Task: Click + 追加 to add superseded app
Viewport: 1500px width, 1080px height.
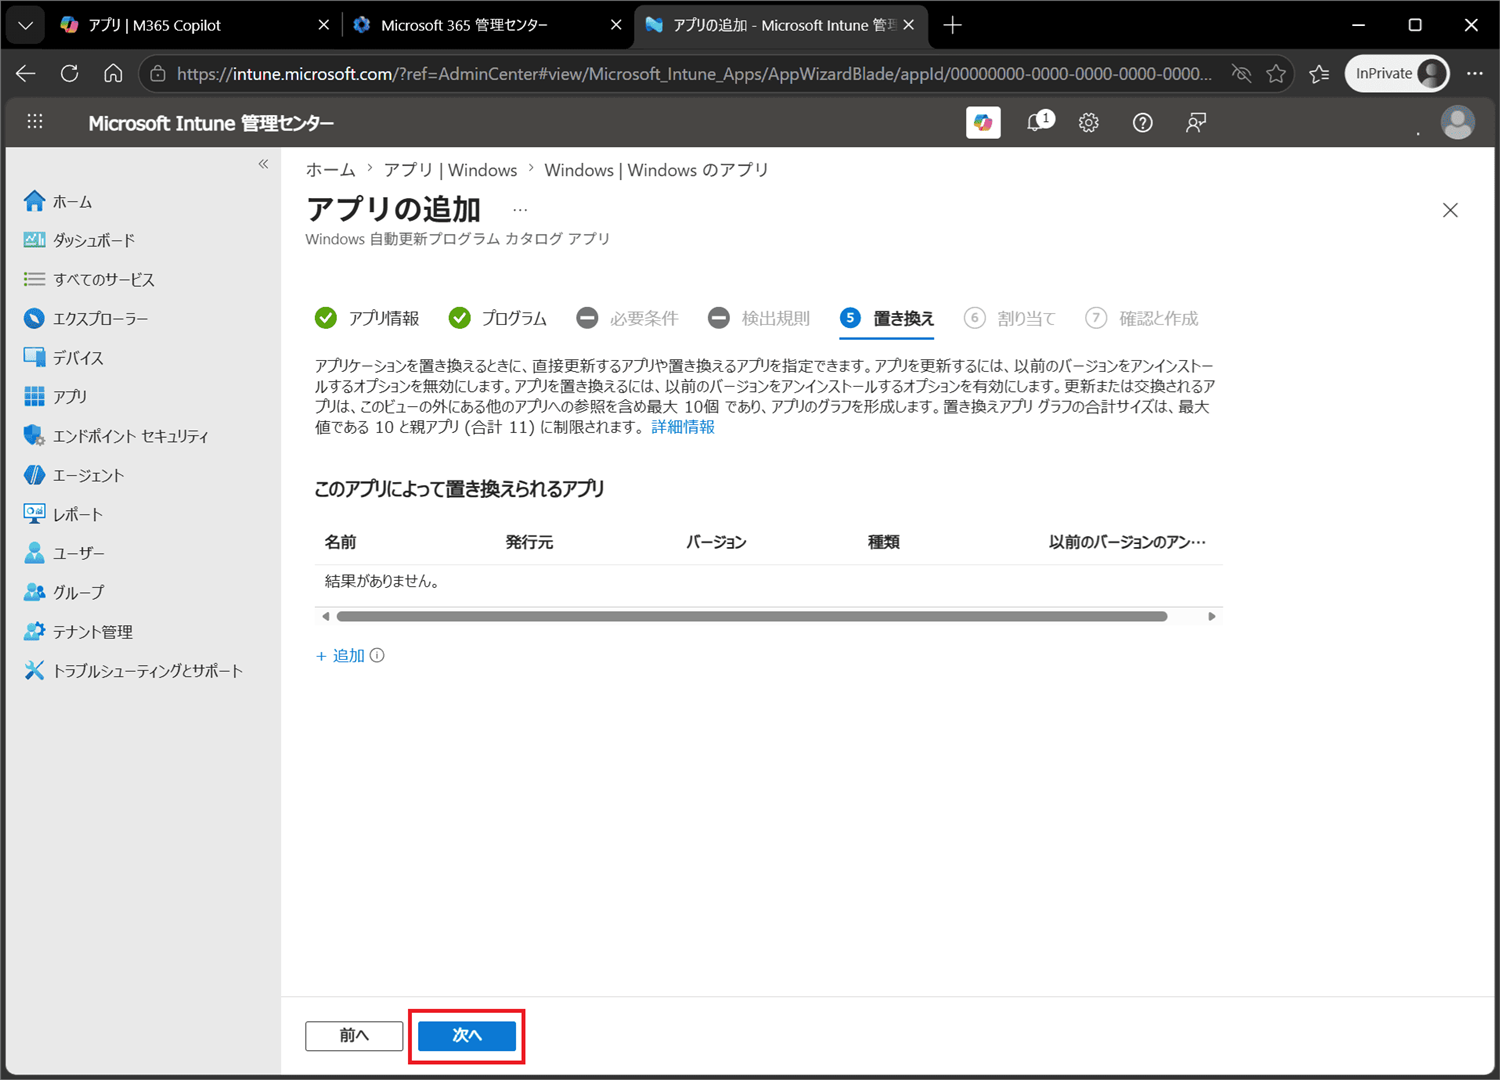Action: coord(340,656)
